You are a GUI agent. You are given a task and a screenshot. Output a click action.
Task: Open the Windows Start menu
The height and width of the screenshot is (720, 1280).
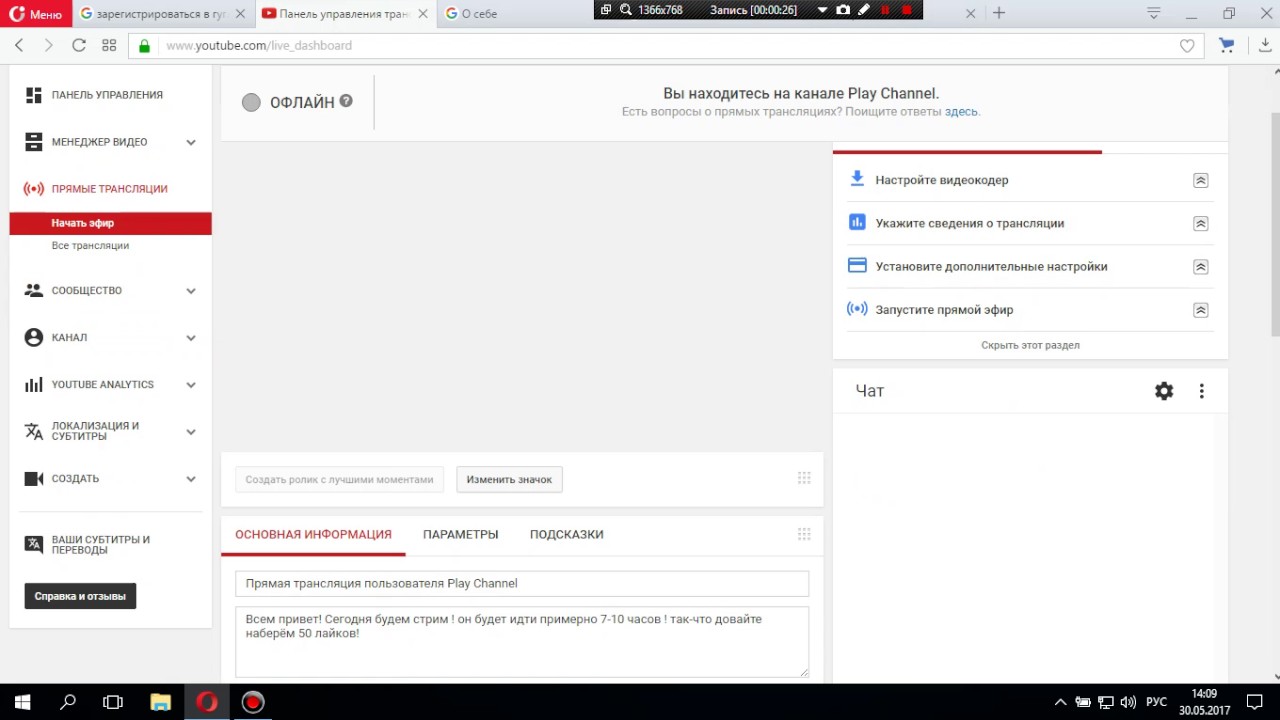point(22,702)
